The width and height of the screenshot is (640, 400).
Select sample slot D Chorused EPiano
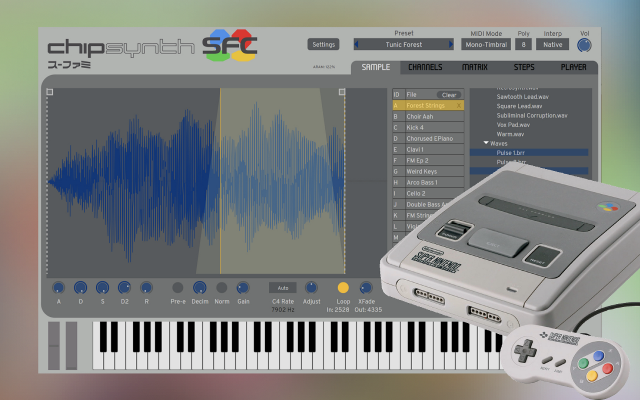tap(428, 139)
